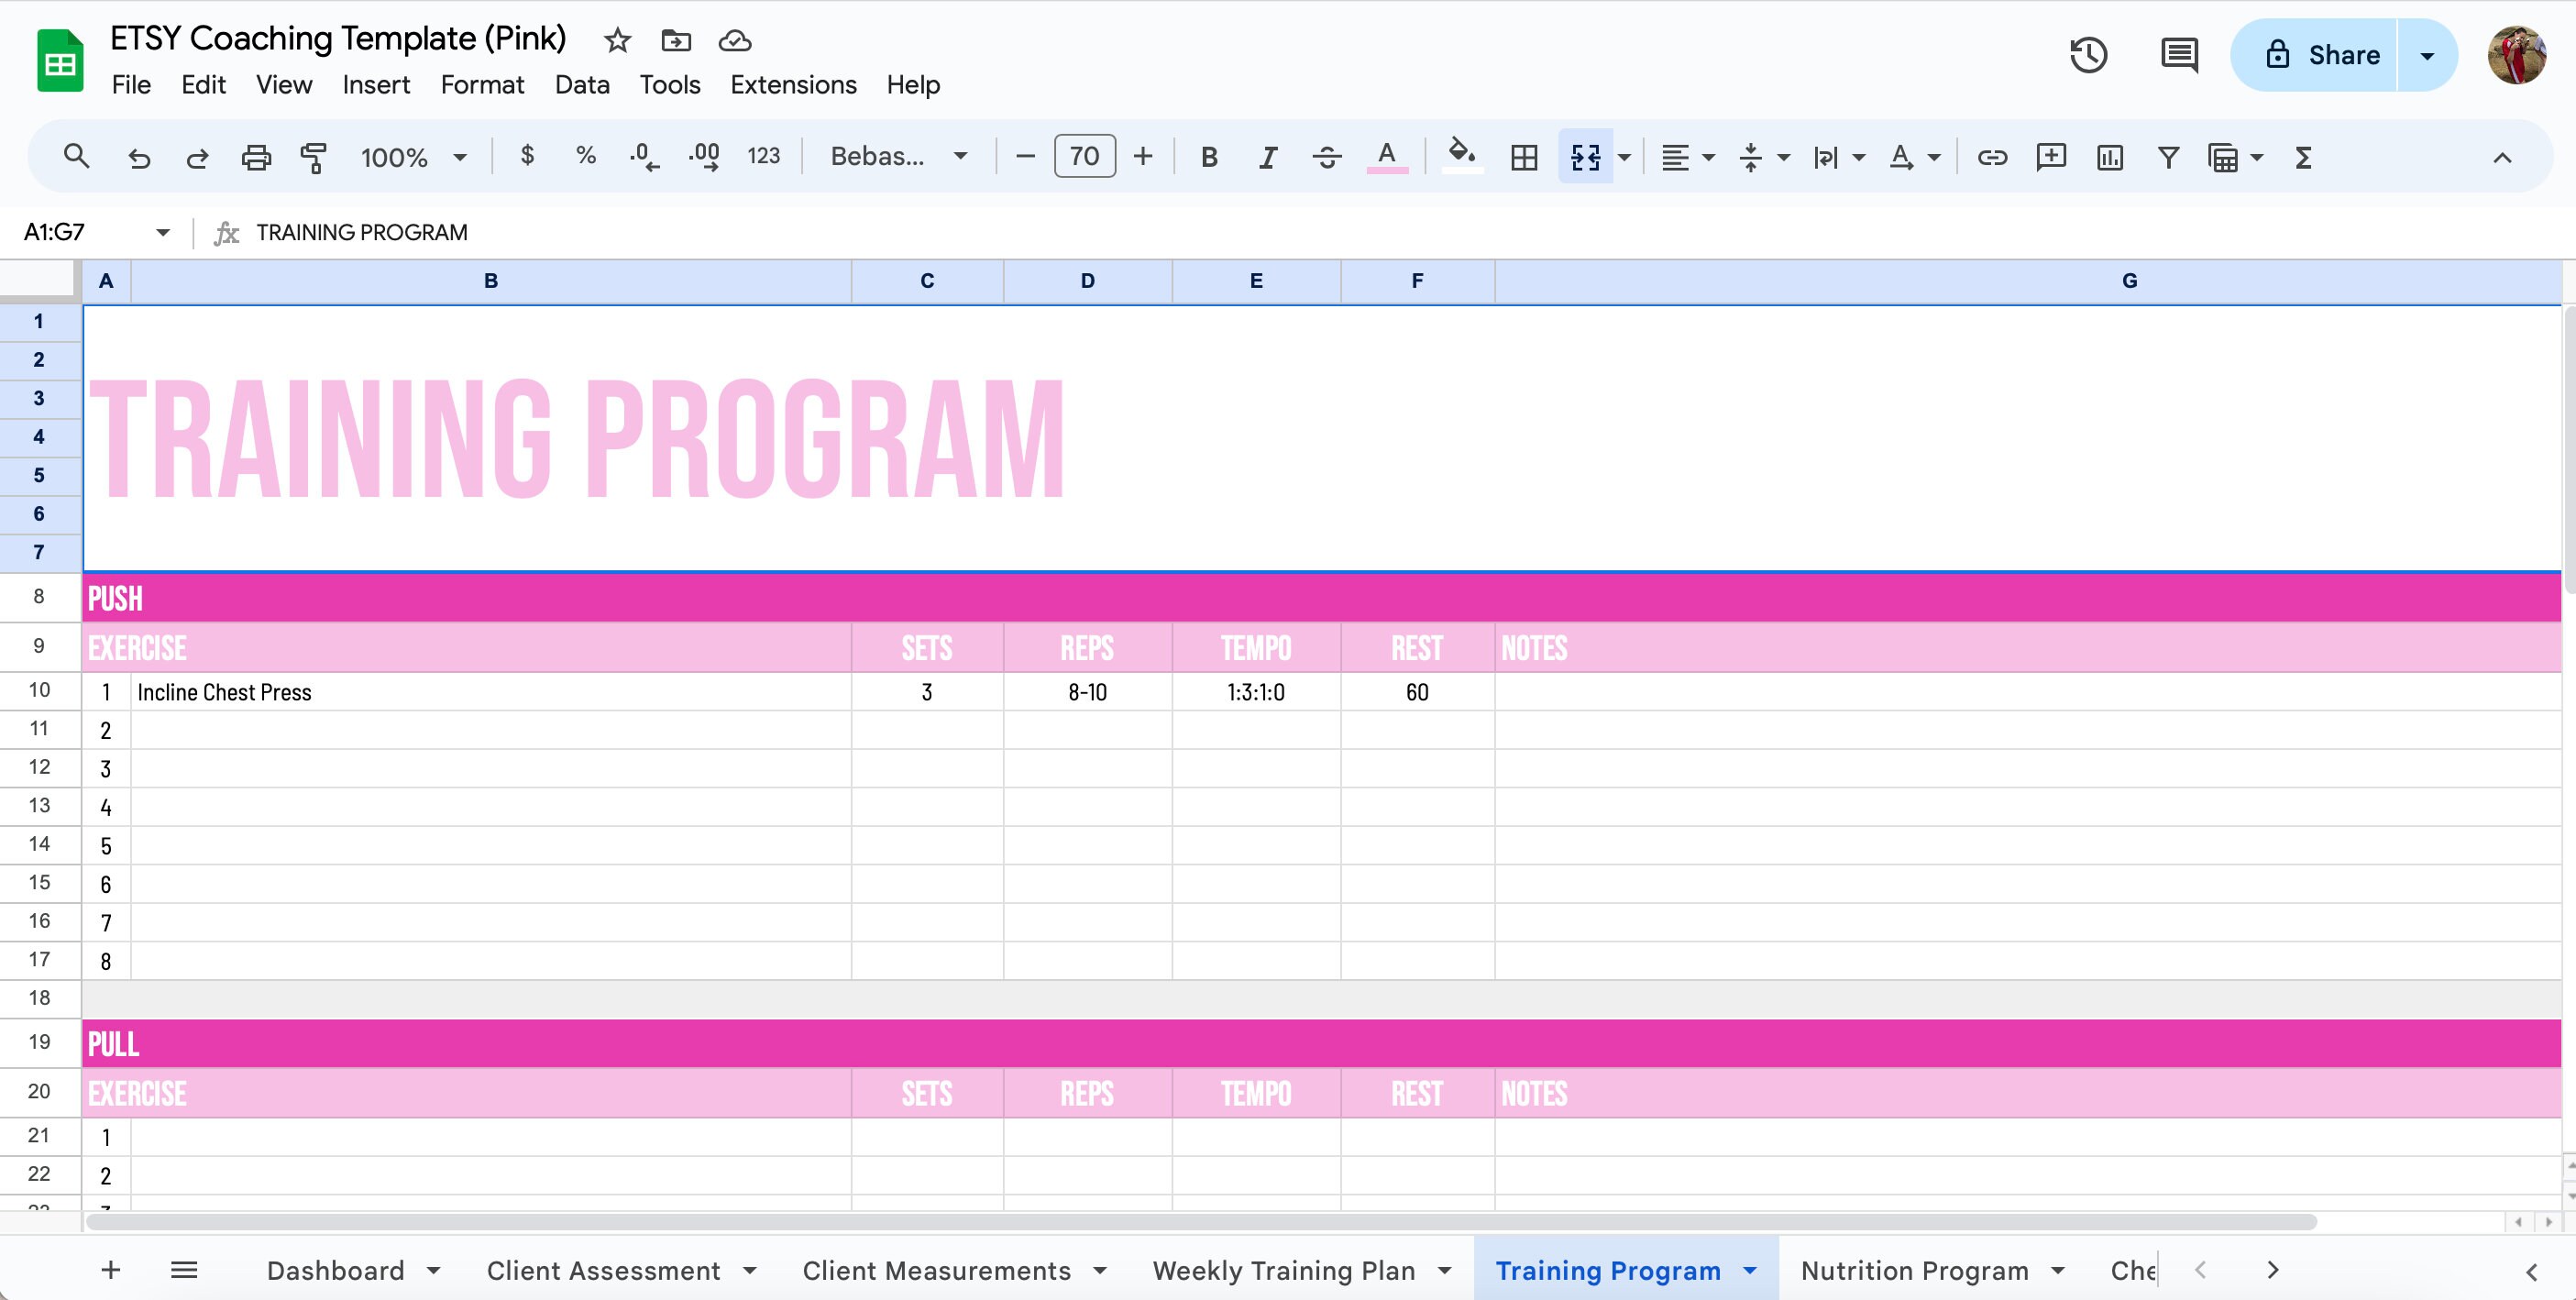
Task: Insert a link
Action: (x=1992, y=157)
